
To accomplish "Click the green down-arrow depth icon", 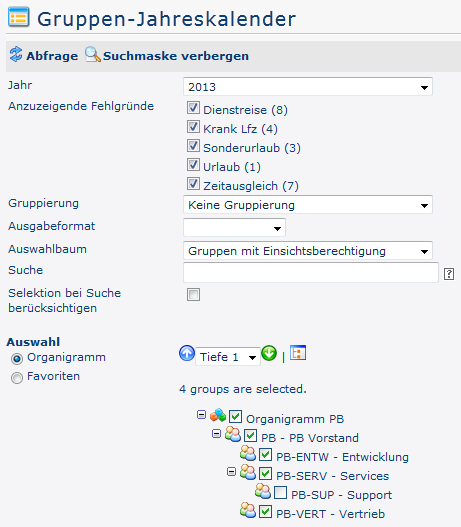I will click(269, 353).
